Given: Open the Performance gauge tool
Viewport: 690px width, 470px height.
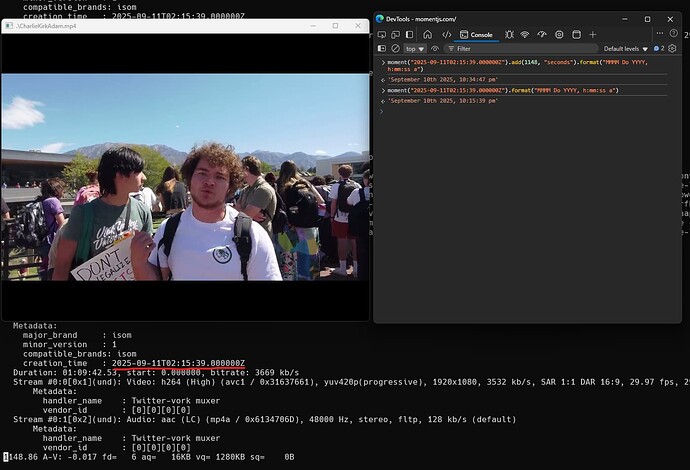Looking at the screenshot, I should 542,34.
